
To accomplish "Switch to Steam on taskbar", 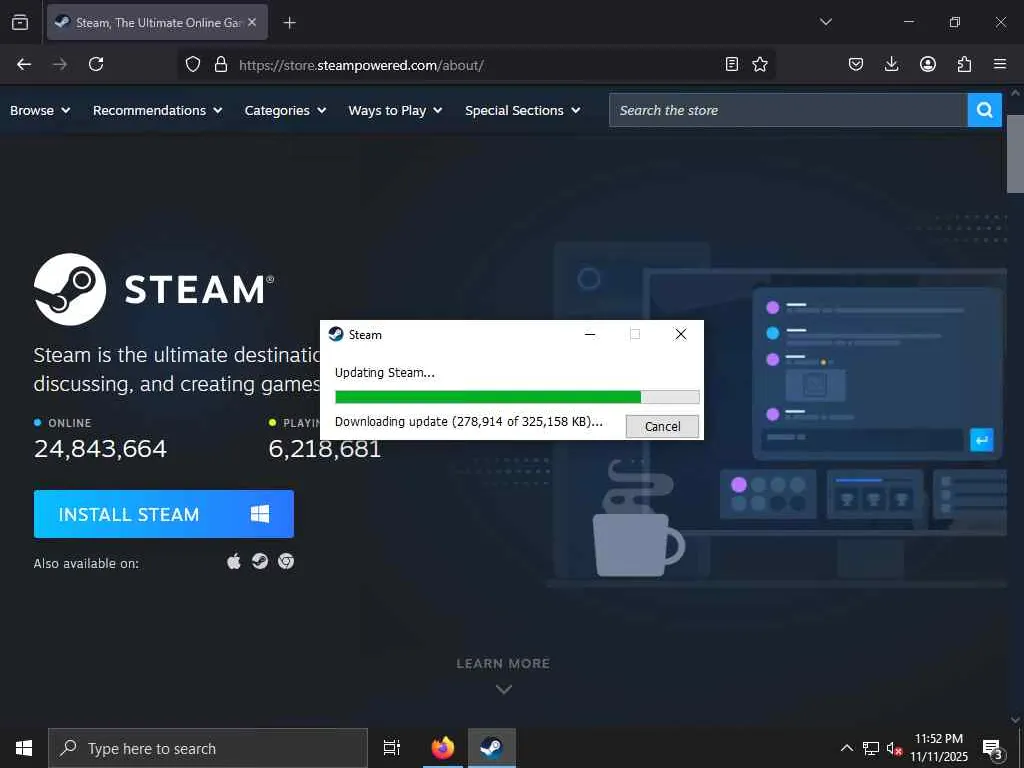I will coord(492,748).
